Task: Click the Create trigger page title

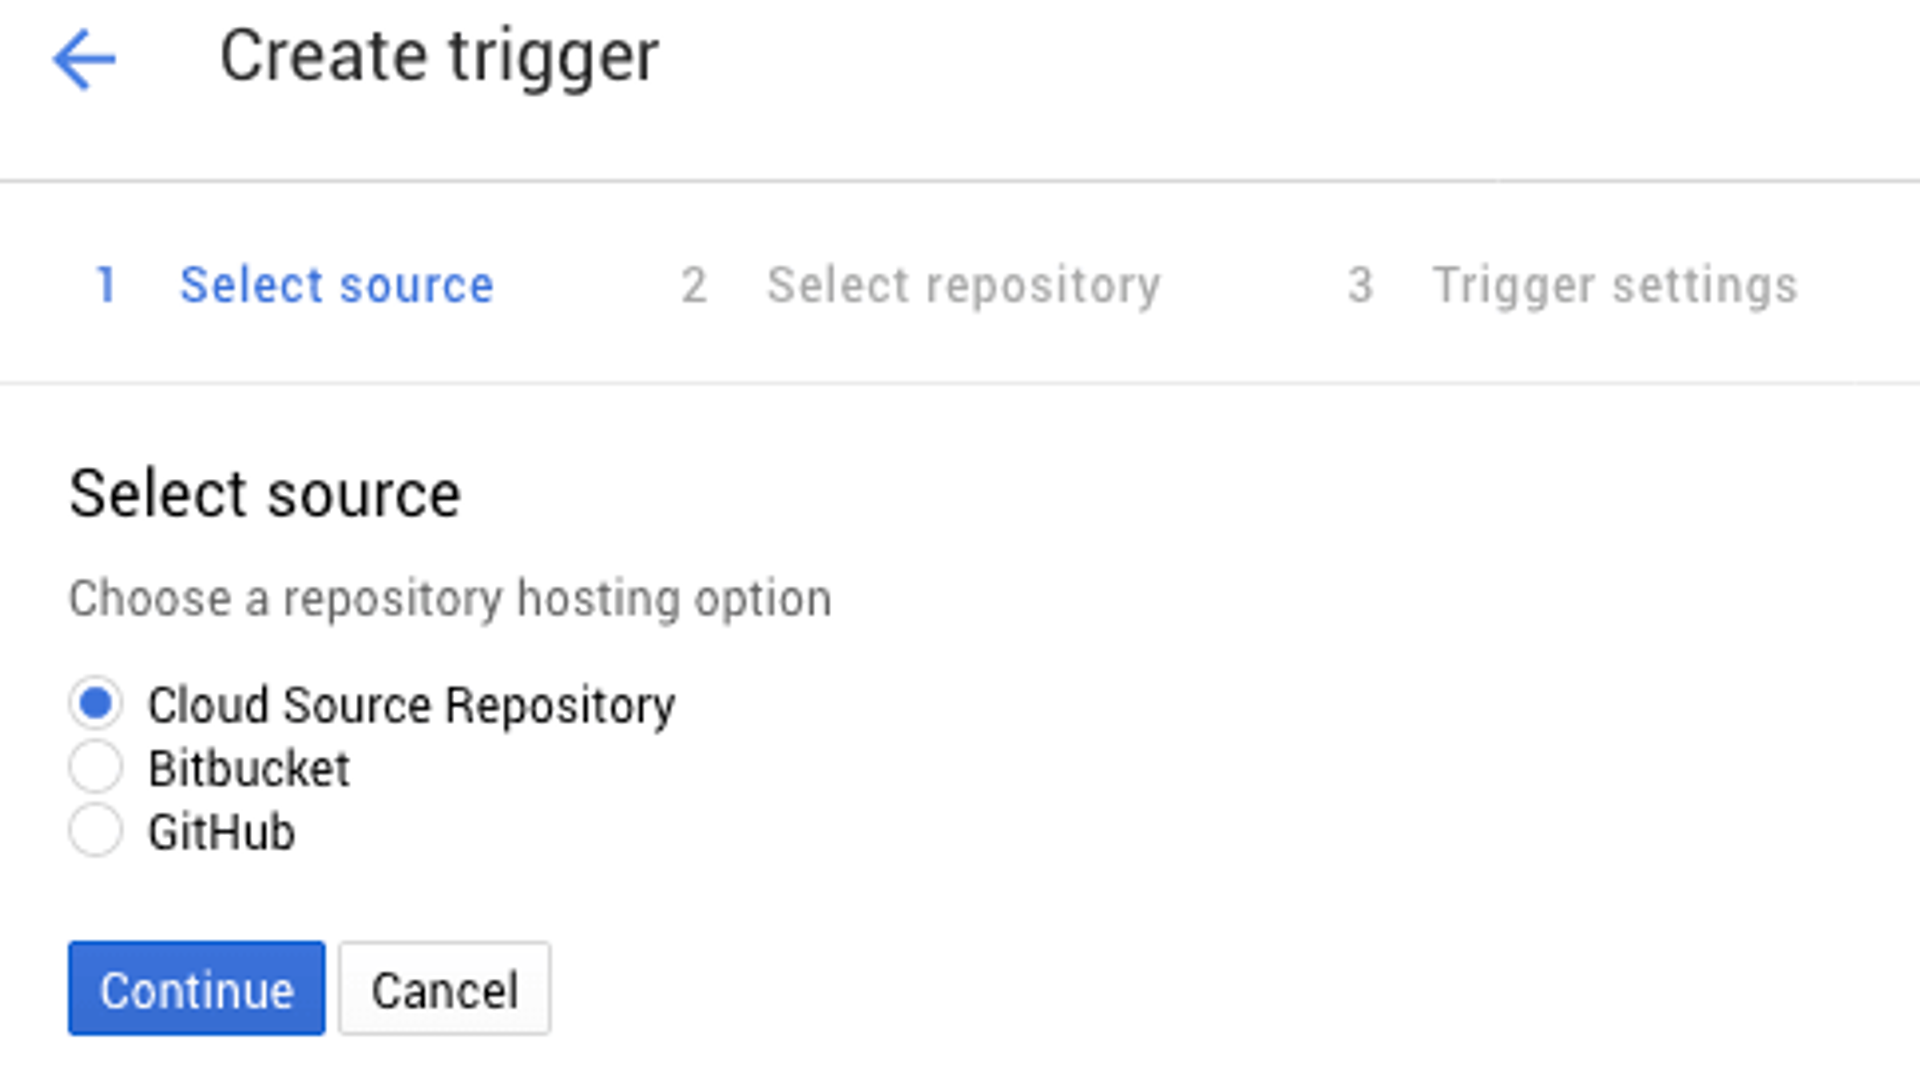Action: 439,56
